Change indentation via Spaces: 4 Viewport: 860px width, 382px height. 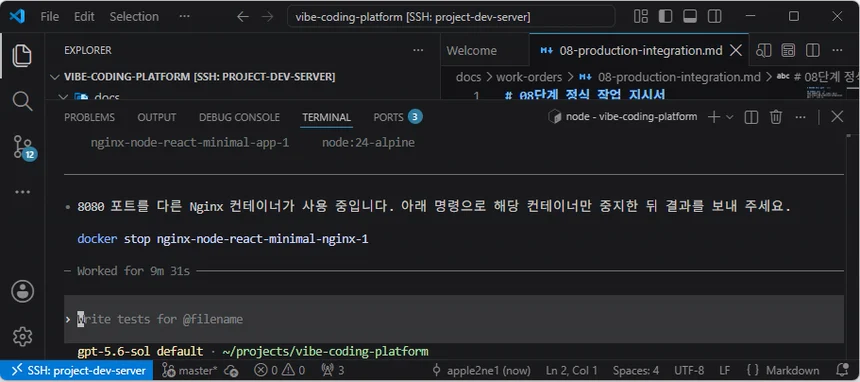pos(636,370)
